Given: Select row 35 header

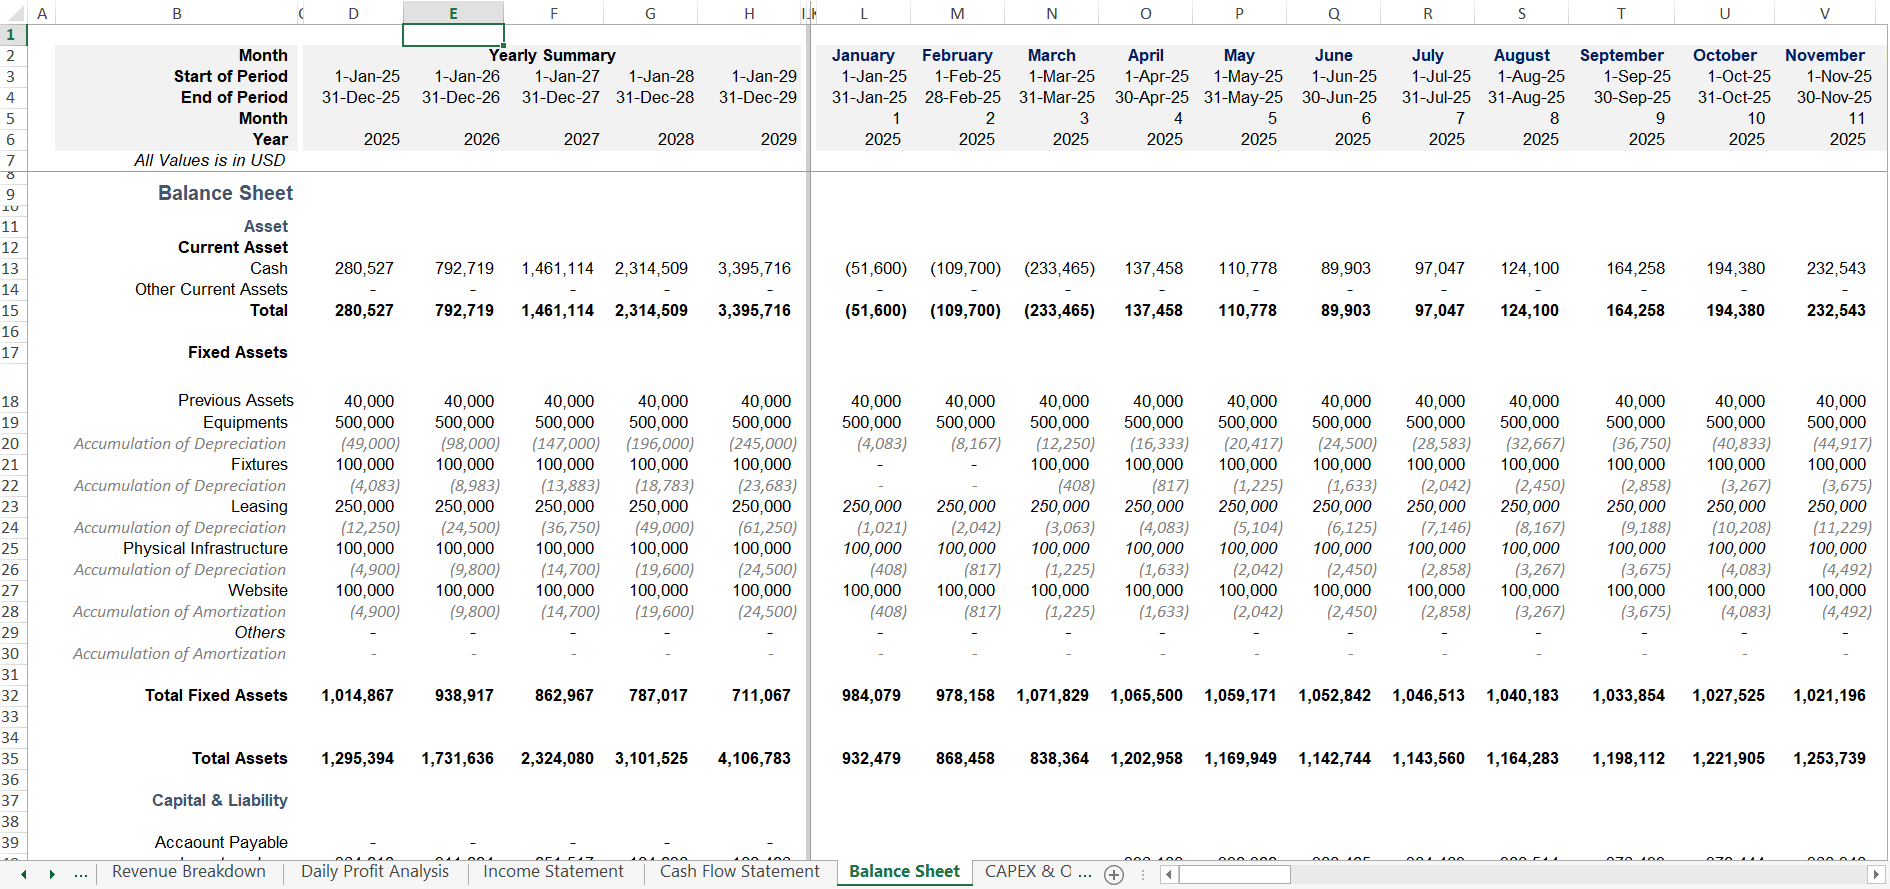Looking at the screenshot, I should coord(10,758).
